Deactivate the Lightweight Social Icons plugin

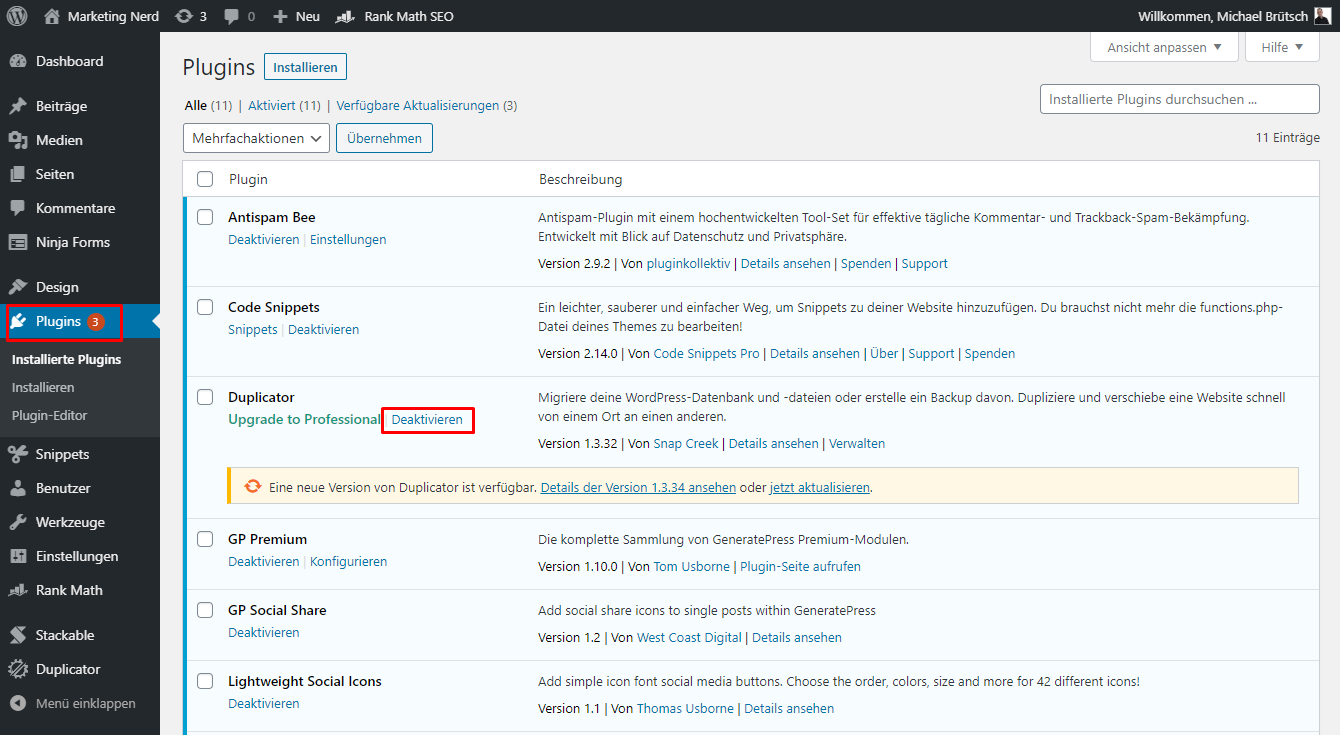(x=264, y=704)
